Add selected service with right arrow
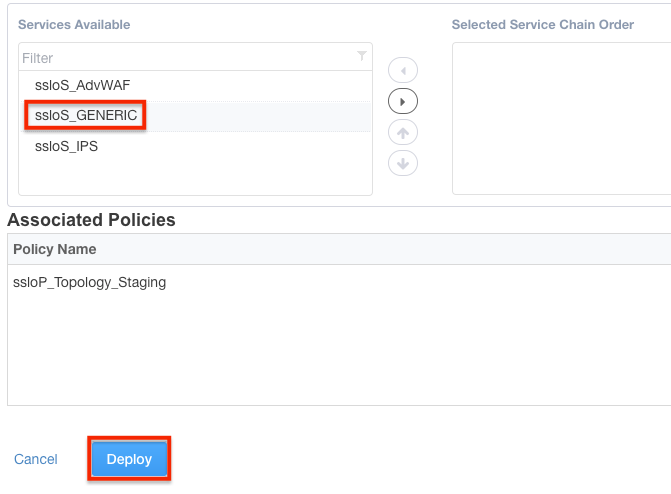This screenshot has width=671, height=494. point(402,101)
